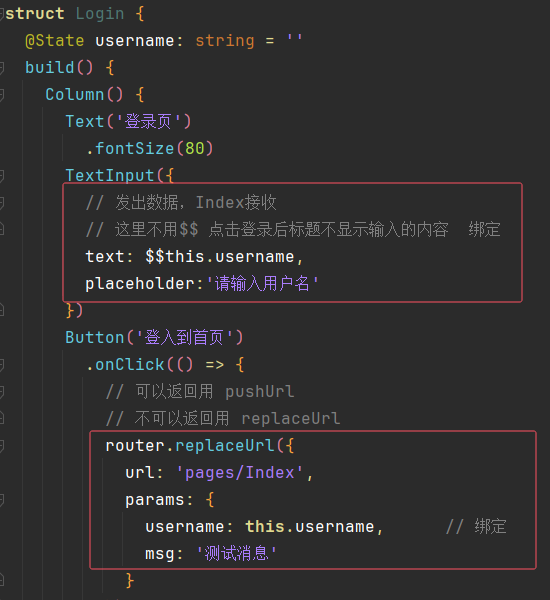Collapse the struct Login fold marker
Screen dimensions: 550x600
(2, 14)
